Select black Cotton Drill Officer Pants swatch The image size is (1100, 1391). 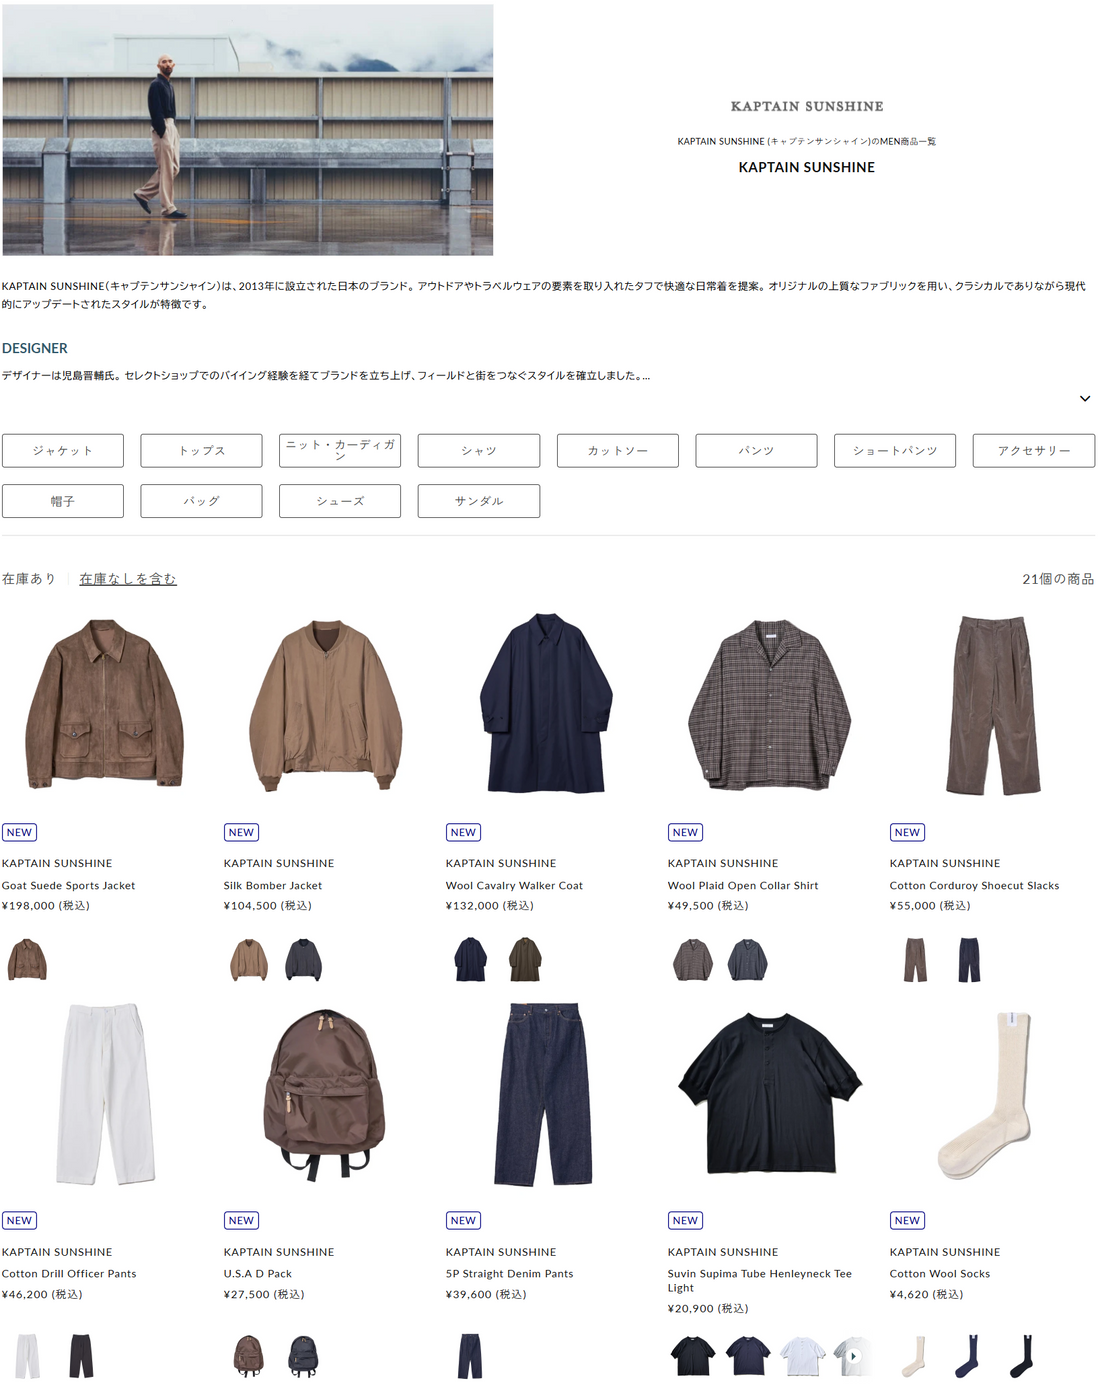pyautogui.click(x=81, y=1356)
